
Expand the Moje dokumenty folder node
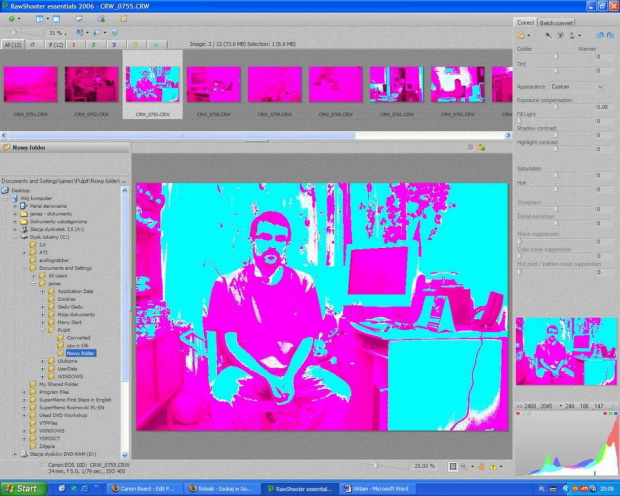click(x=42, y=314)
